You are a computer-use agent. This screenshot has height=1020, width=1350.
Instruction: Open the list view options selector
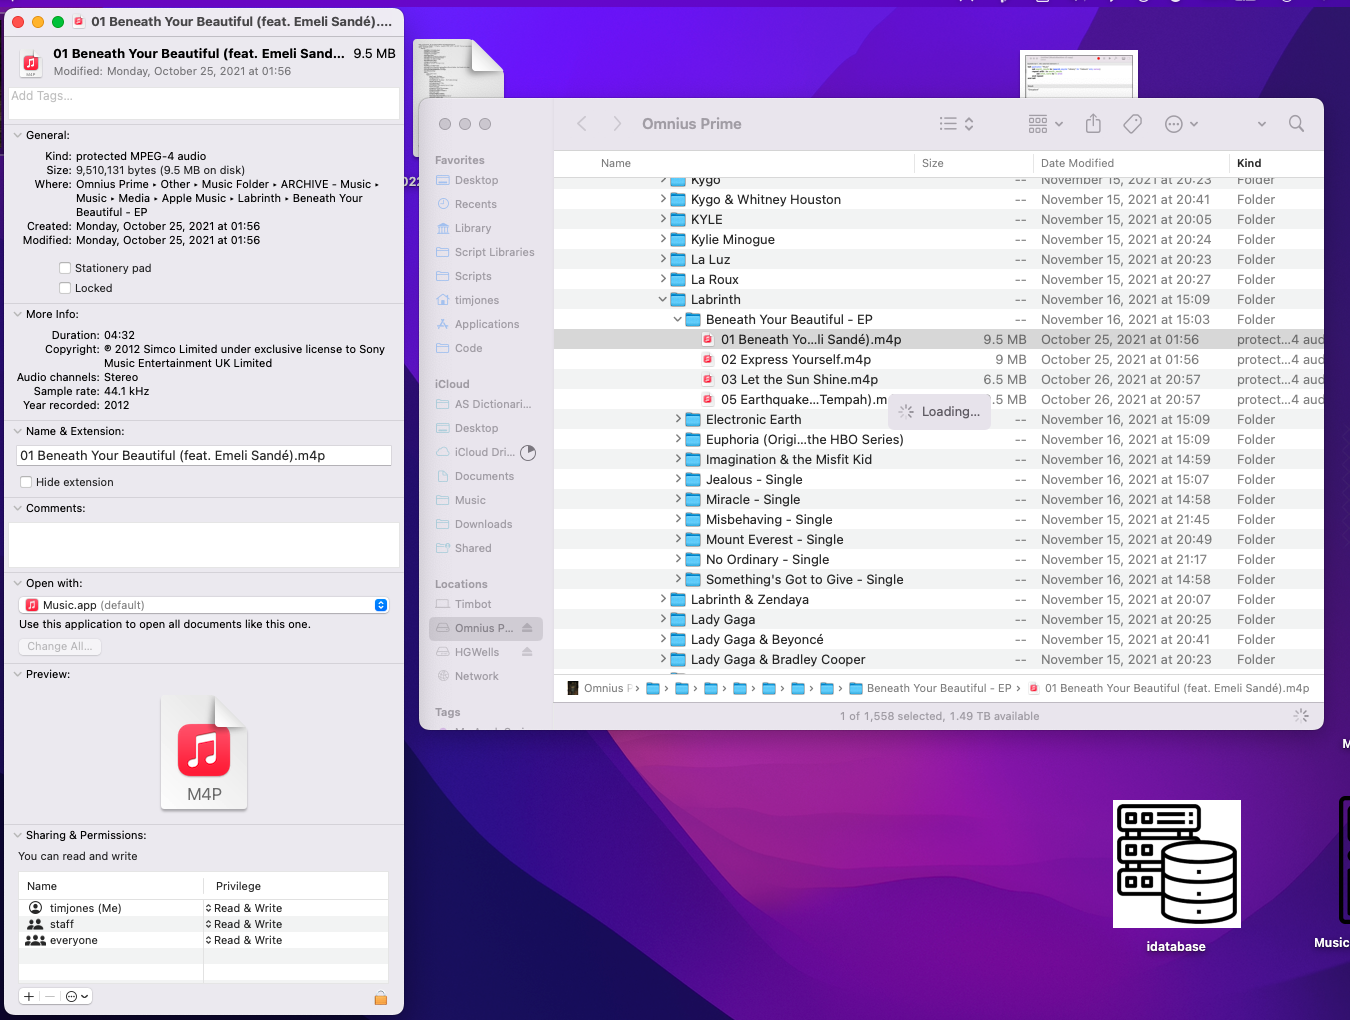(956, 124)
